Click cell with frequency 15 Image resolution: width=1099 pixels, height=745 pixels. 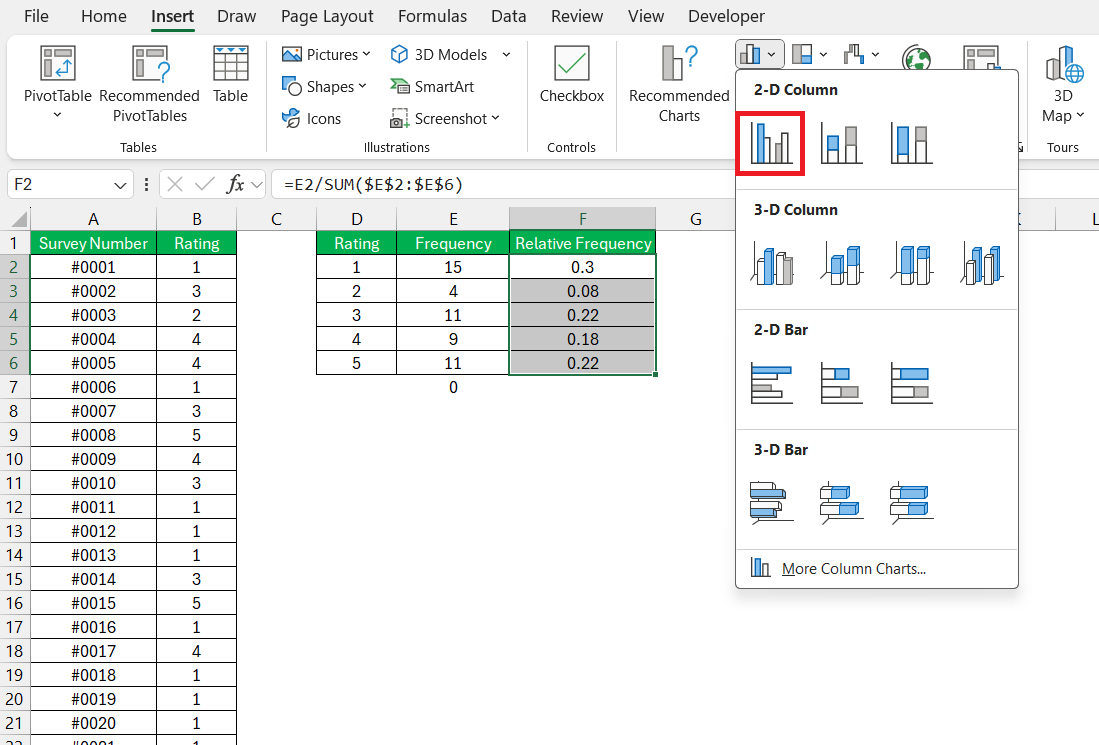453,267
